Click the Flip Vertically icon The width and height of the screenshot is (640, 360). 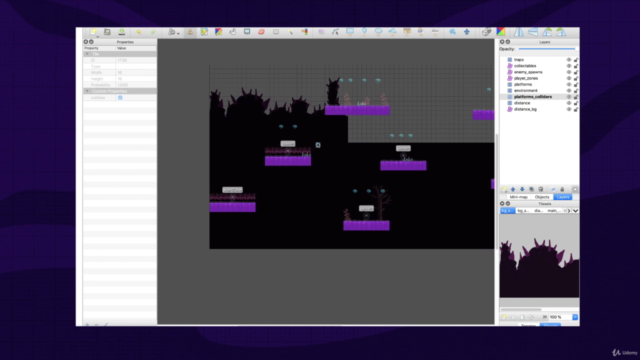coord(533,32)
